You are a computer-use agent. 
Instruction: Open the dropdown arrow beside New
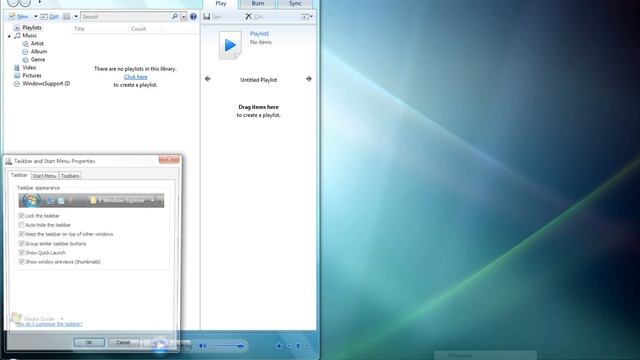click(36, 17)
